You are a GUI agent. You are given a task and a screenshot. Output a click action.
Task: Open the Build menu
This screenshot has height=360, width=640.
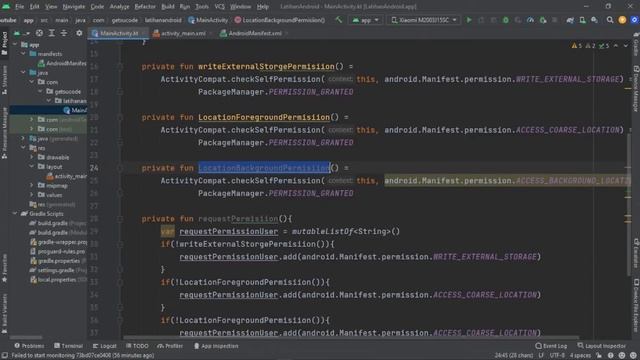click(x=167, y=7)
